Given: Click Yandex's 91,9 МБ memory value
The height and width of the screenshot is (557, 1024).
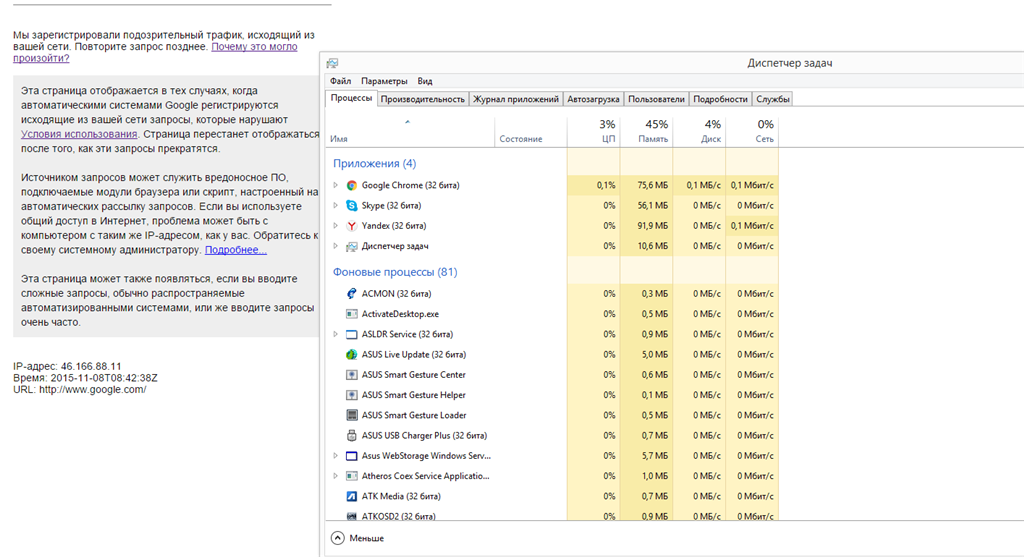Looking at the screenshot, I should pos(653,226).
